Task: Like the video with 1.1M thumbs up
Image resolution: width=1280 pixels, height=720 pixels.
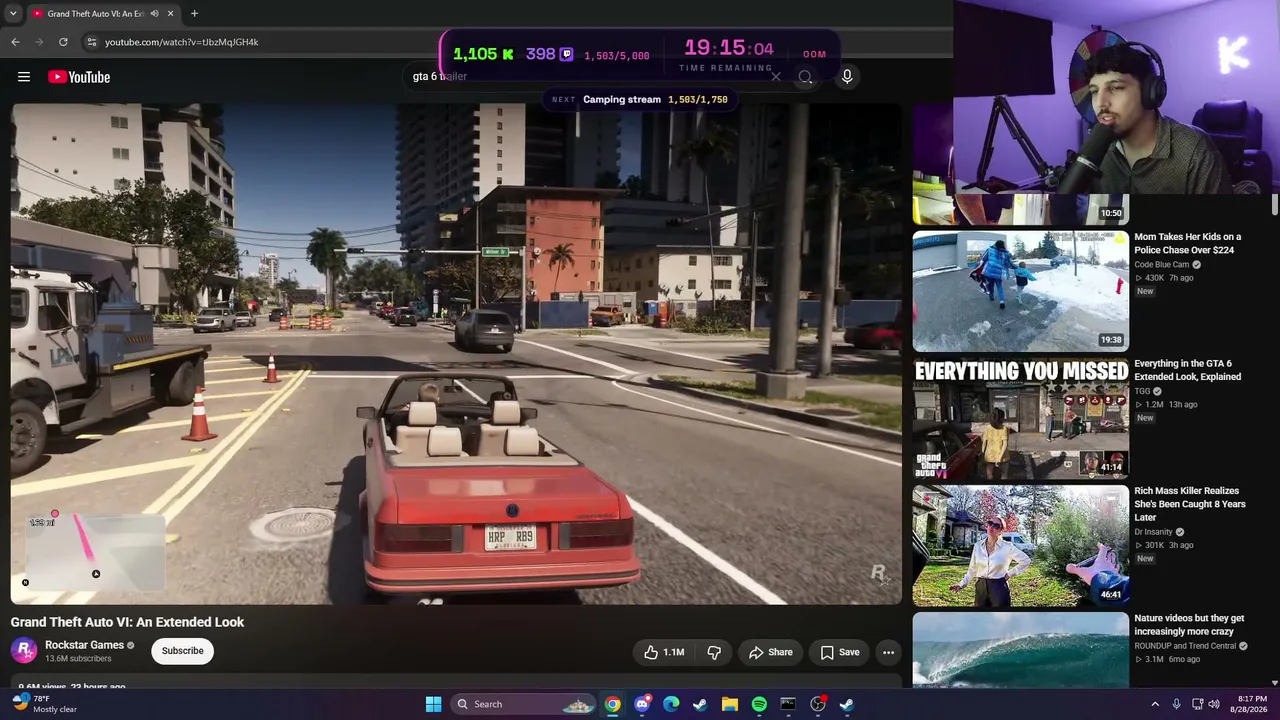Action: point(664,652)
